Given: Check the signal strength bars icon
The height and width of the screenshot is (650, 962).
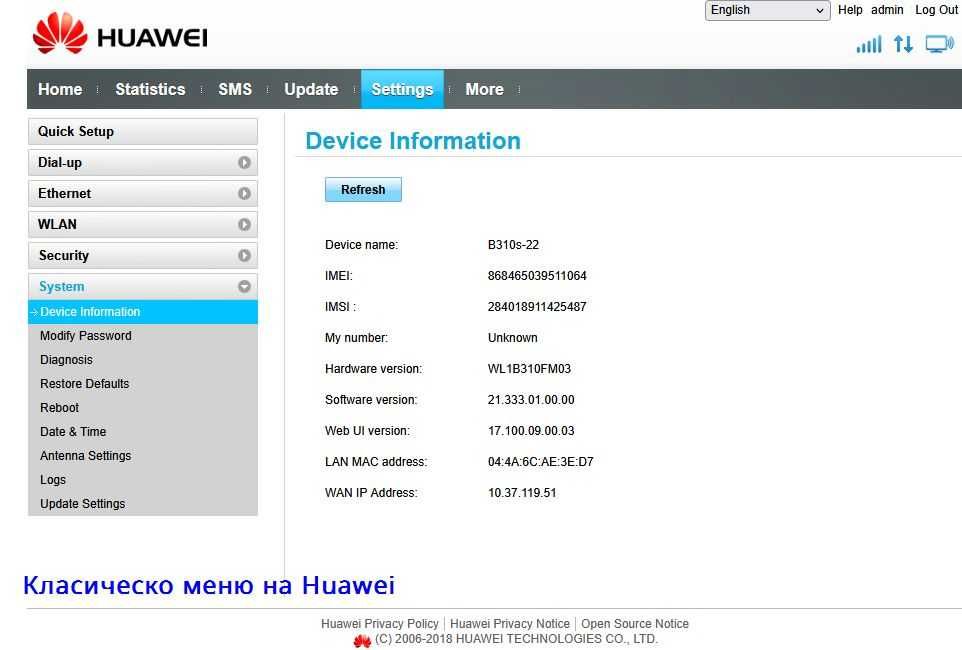Looking at the screenshot, I should [869, 44].
